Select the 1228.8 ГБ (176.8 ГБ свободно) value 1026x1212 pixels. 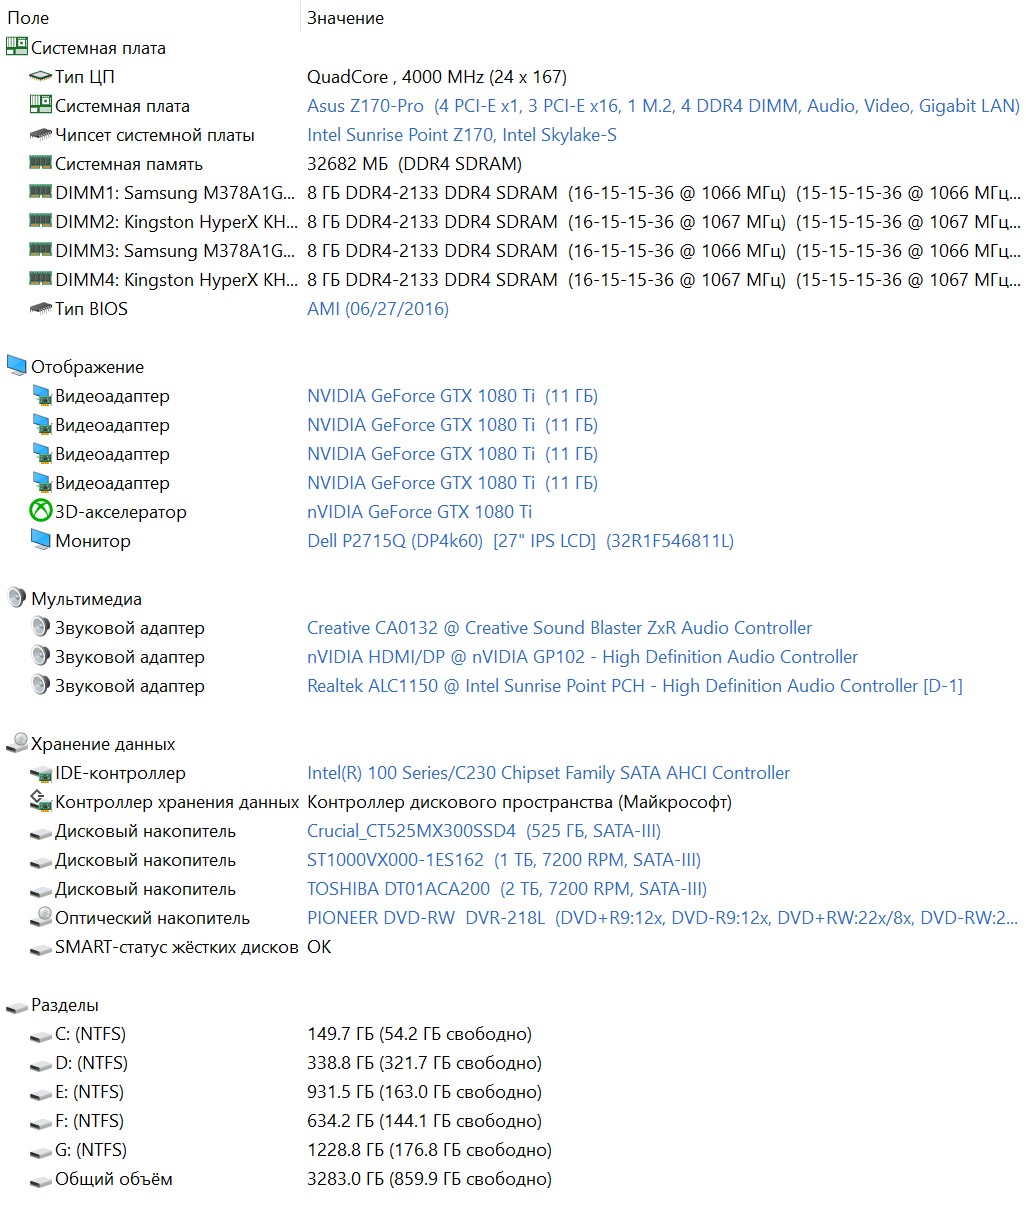pos(429,1149)
